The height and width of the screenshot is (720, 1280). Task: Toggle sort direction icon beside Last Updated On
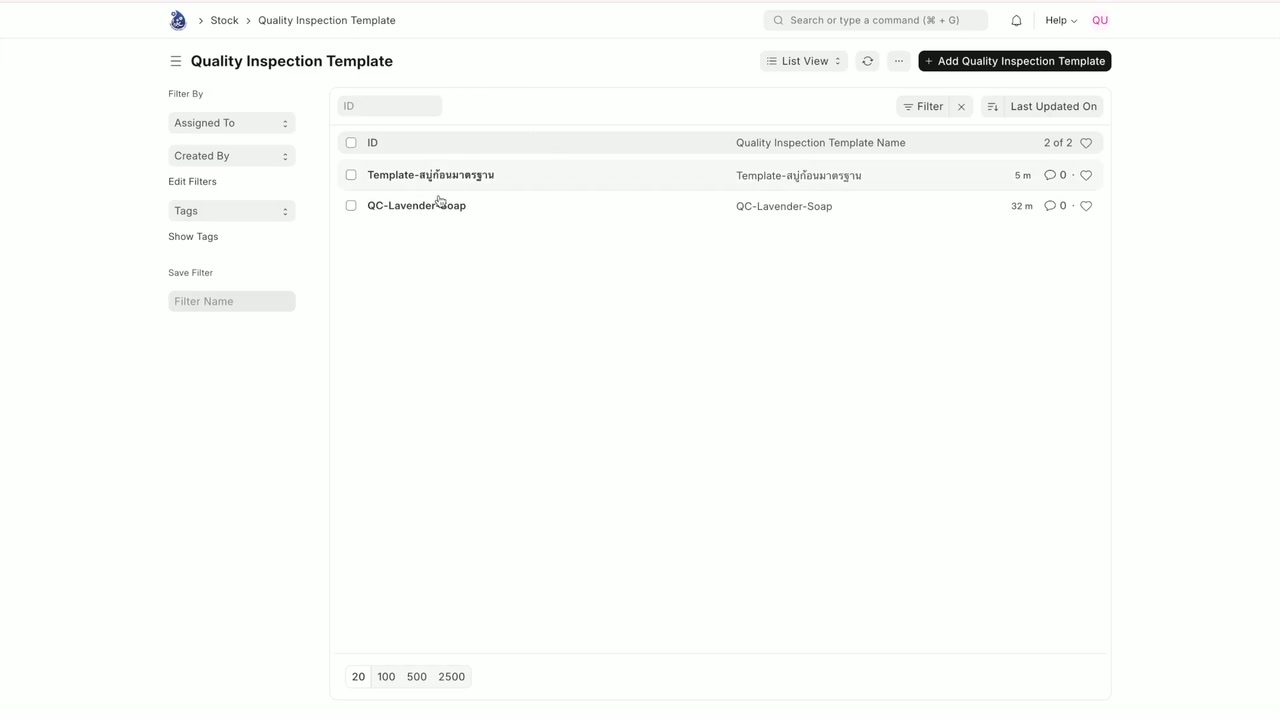point(992,106)
